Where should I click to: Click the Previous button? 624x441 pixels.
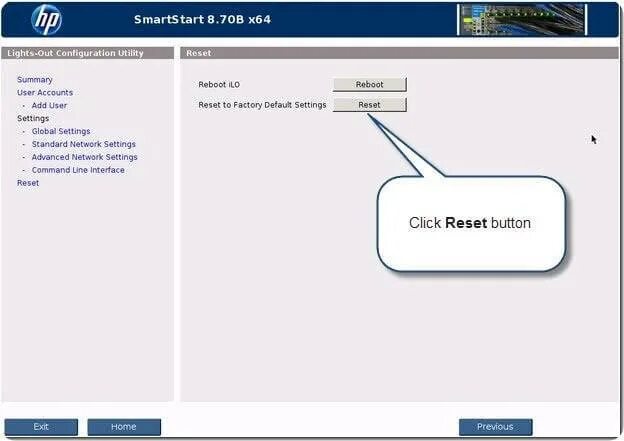coord(495,427)
